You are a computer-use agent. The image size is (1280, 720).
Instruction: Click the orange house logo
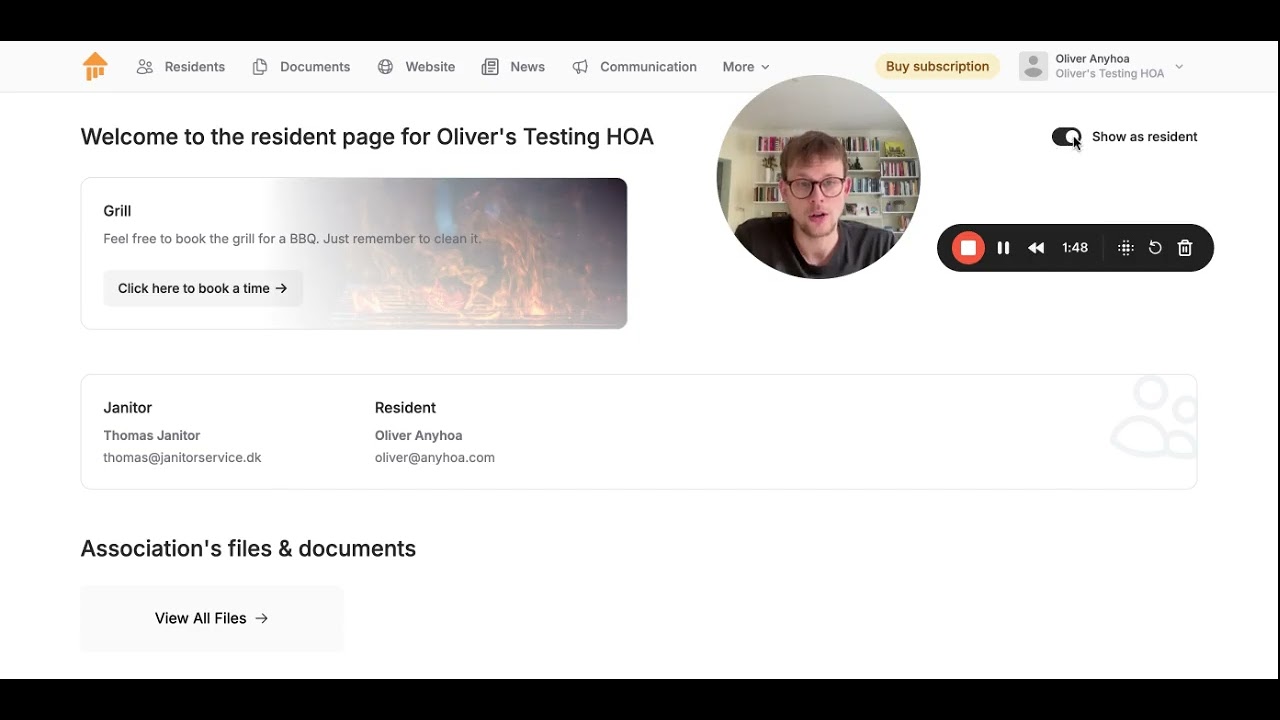click(x=95, y=66)
